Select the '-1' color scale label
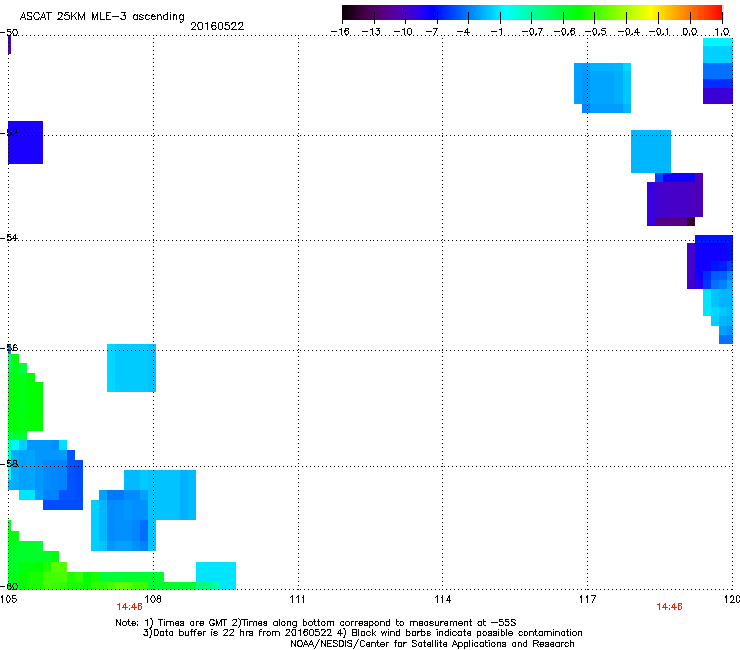Image resolution: width=740 pixels, height=650 pixels. [496, 32]
